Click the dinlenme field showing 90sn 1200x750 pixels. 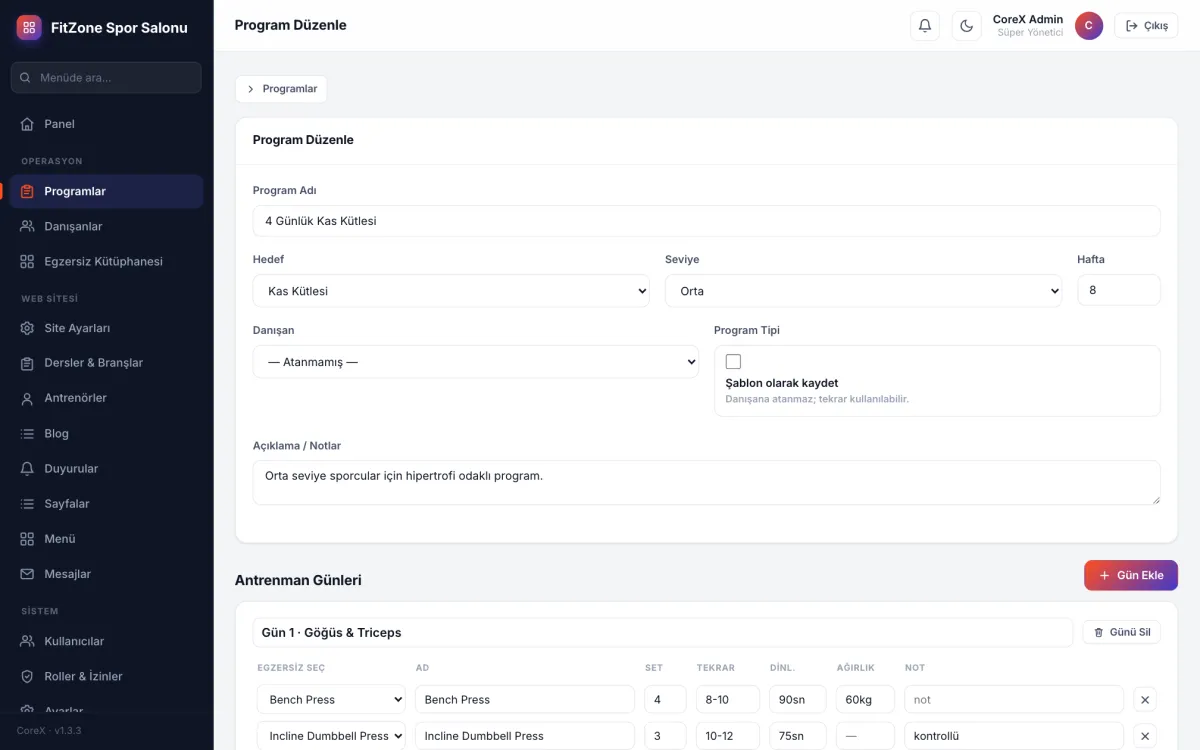click(x=798, y=700)
